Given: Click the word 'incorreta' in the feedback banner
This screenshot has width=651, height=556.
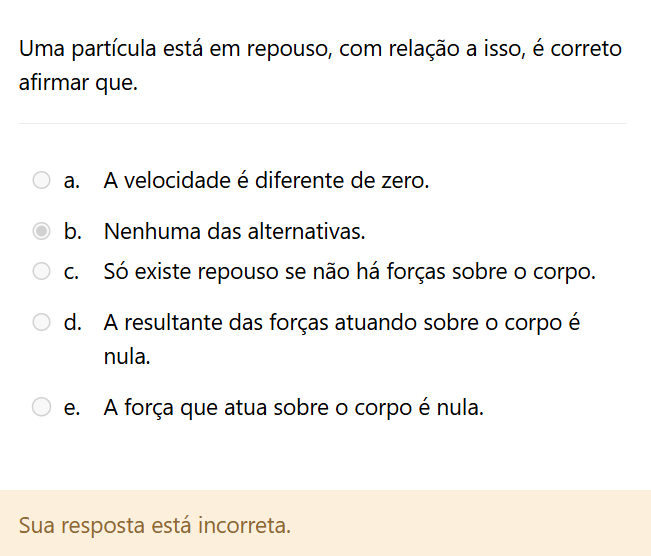Looking at the screenshot, I should pyautogui.click(x=249, y=524).
